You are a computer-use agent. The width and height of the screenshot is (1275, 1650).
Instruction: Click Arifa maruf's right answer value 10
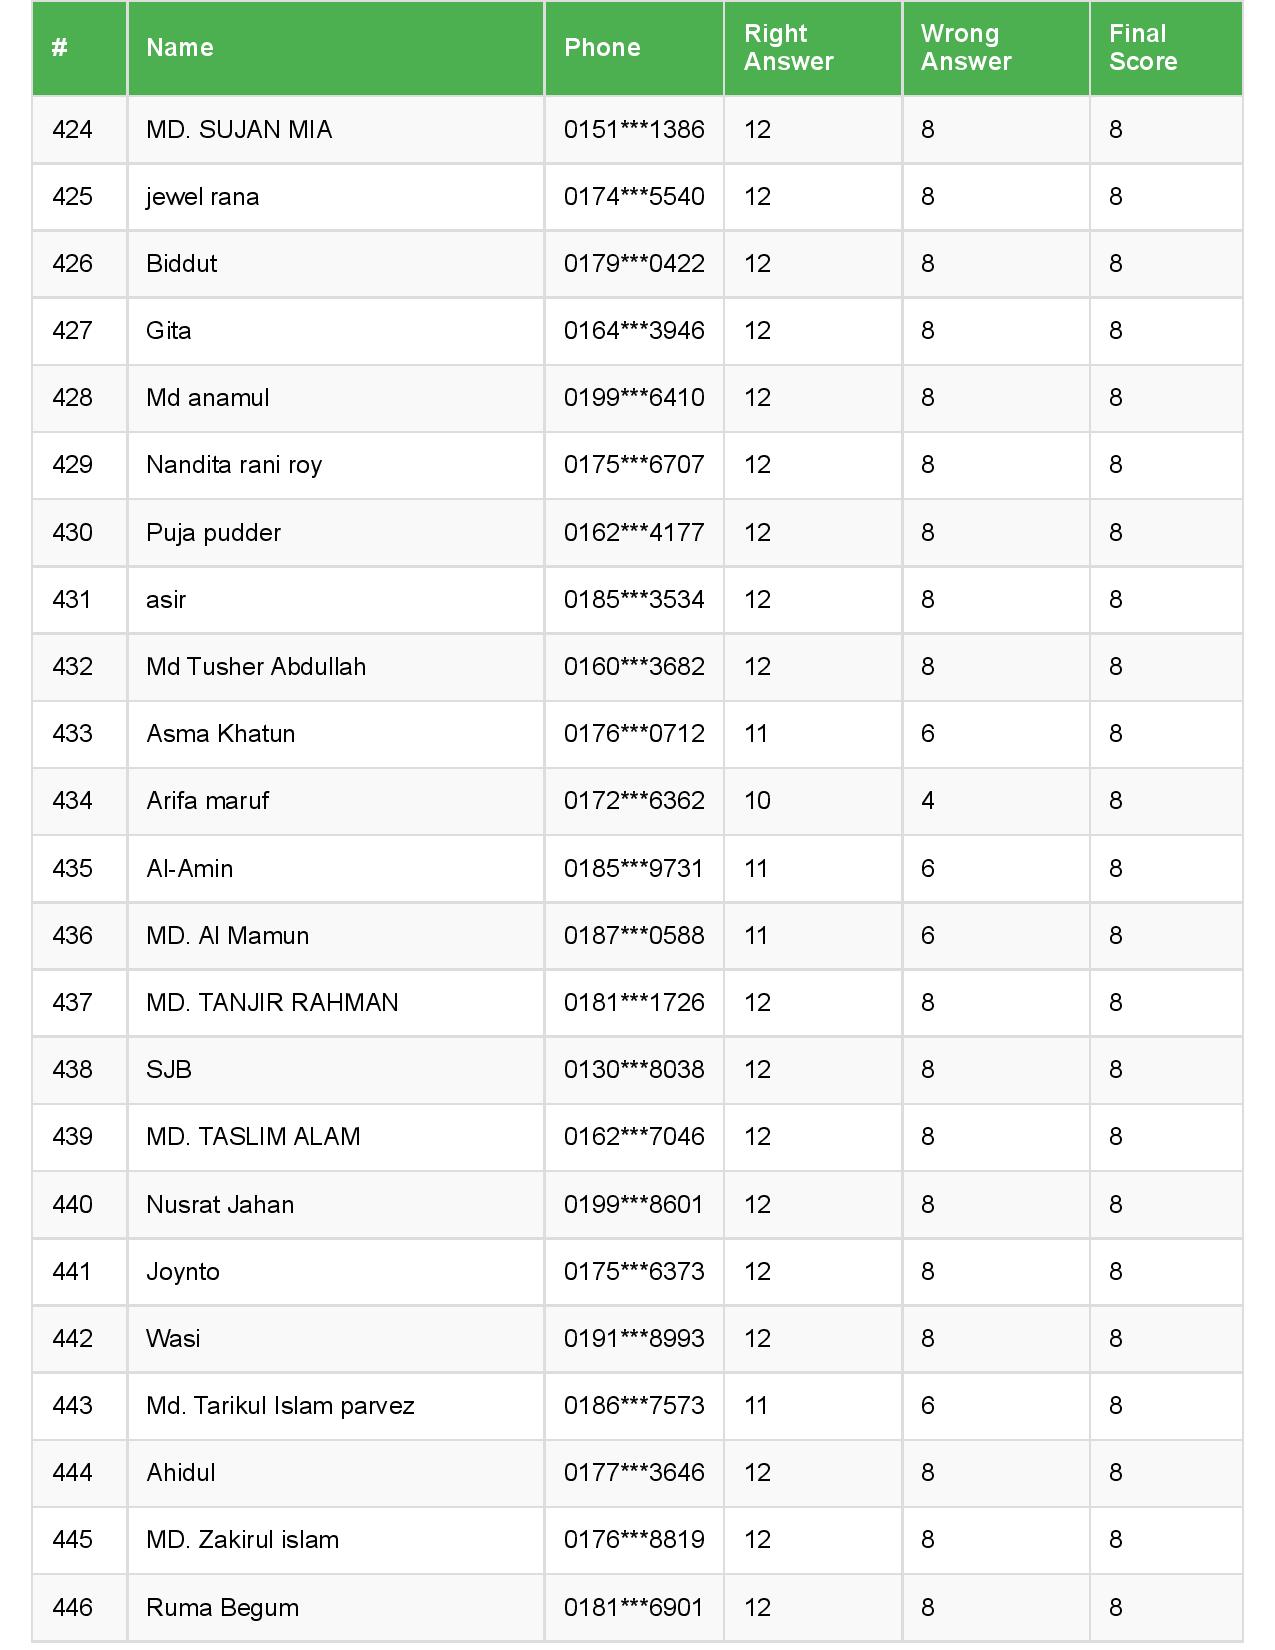[x=757, y=801]
